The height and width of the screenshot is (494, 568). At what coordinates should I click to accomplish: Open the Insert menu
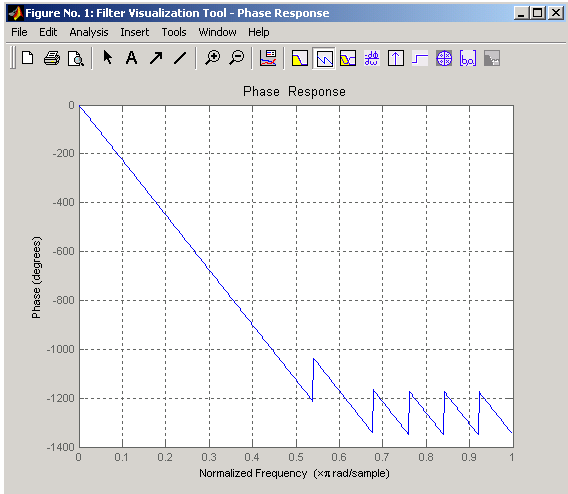click(134, 32)
